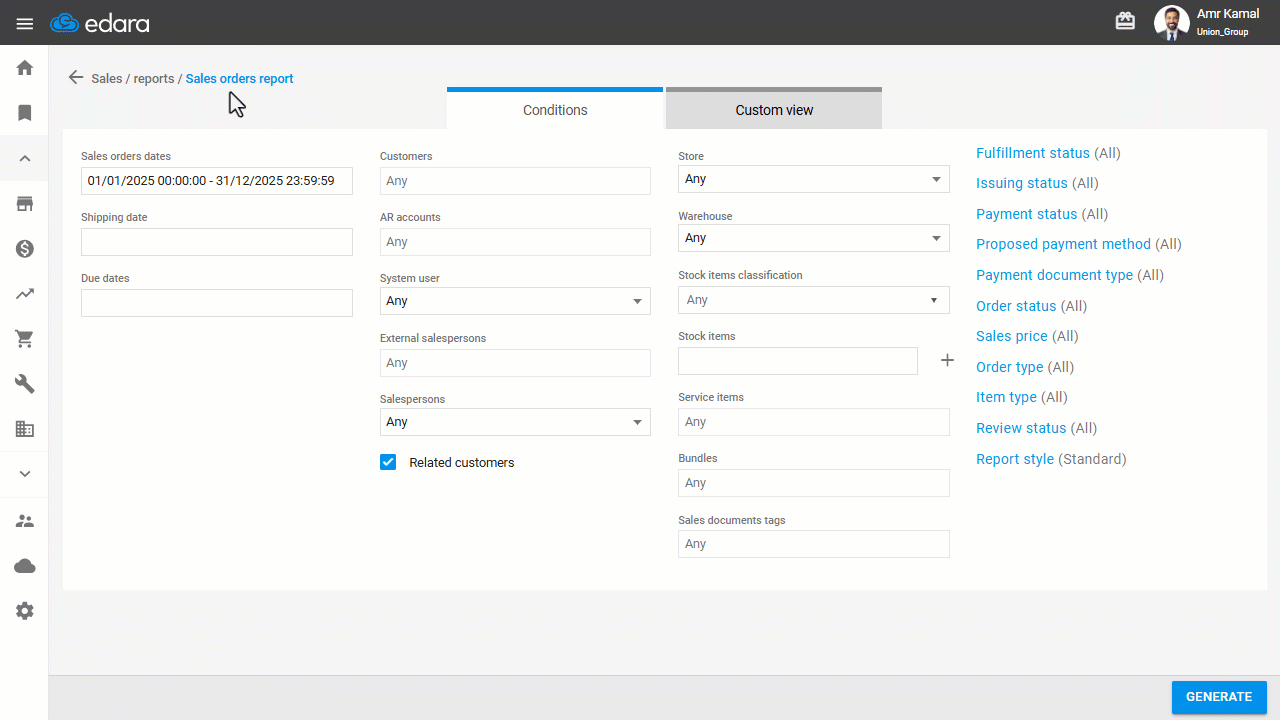
Task: Open Amr Kamal's profile avatar
Action: click(1171, 22)
